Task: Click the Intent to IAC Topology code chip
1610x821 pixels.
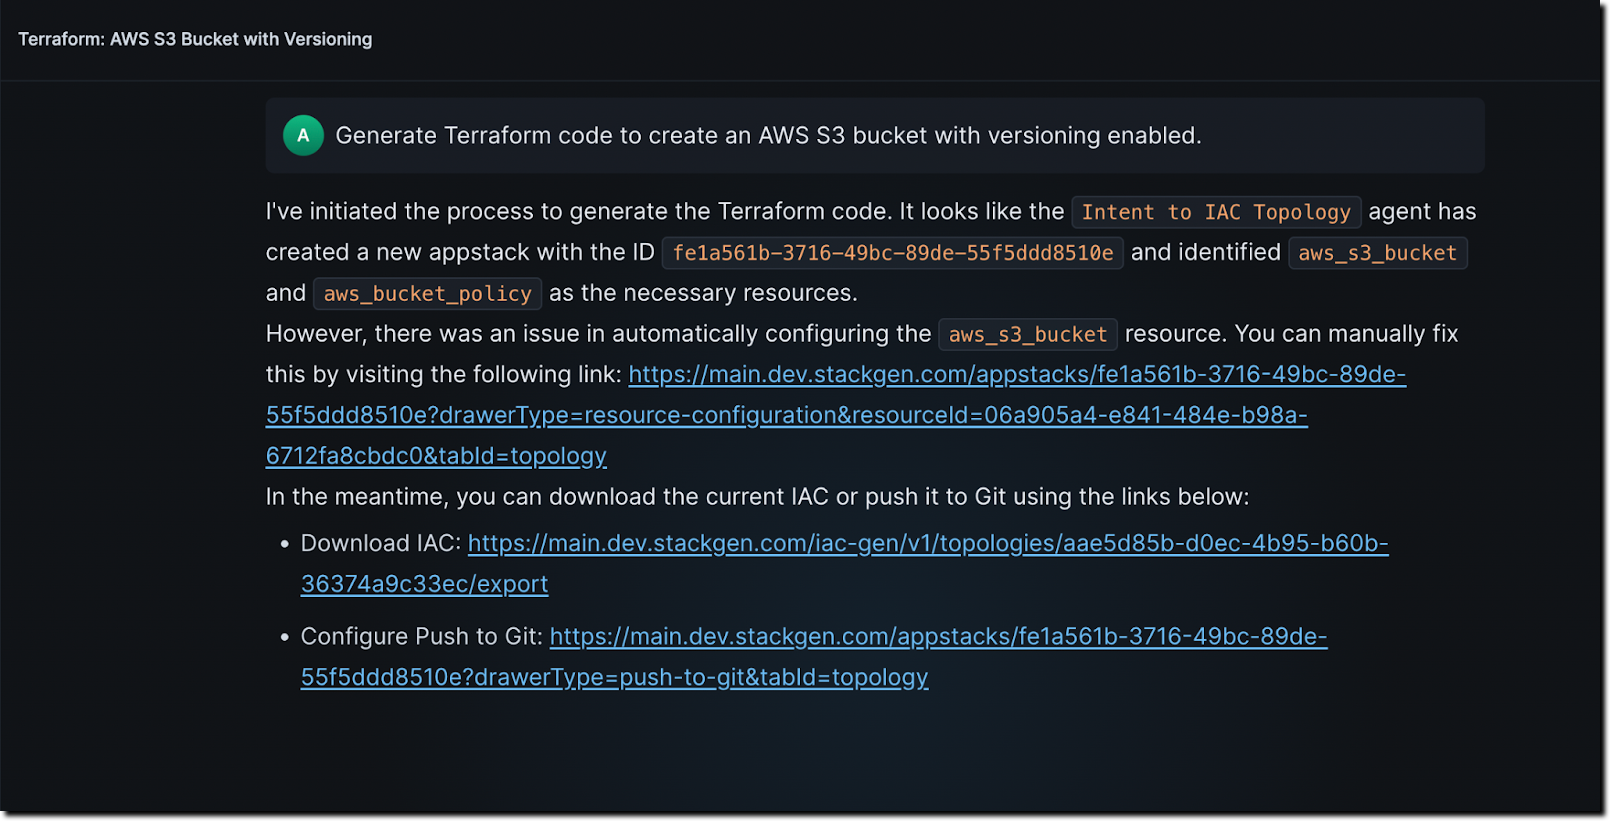Action: coord(1216,212)
